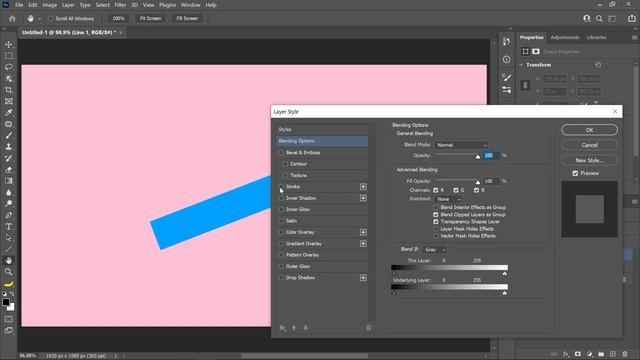Select the Brush tool

pyautogui.click(x=9, y=136)
